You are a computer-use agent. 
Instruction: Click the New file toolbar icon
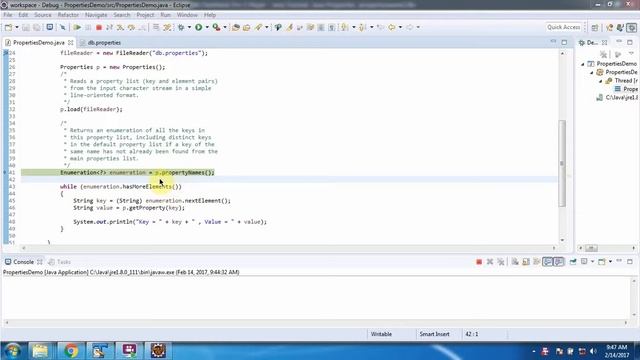(8, 27)
